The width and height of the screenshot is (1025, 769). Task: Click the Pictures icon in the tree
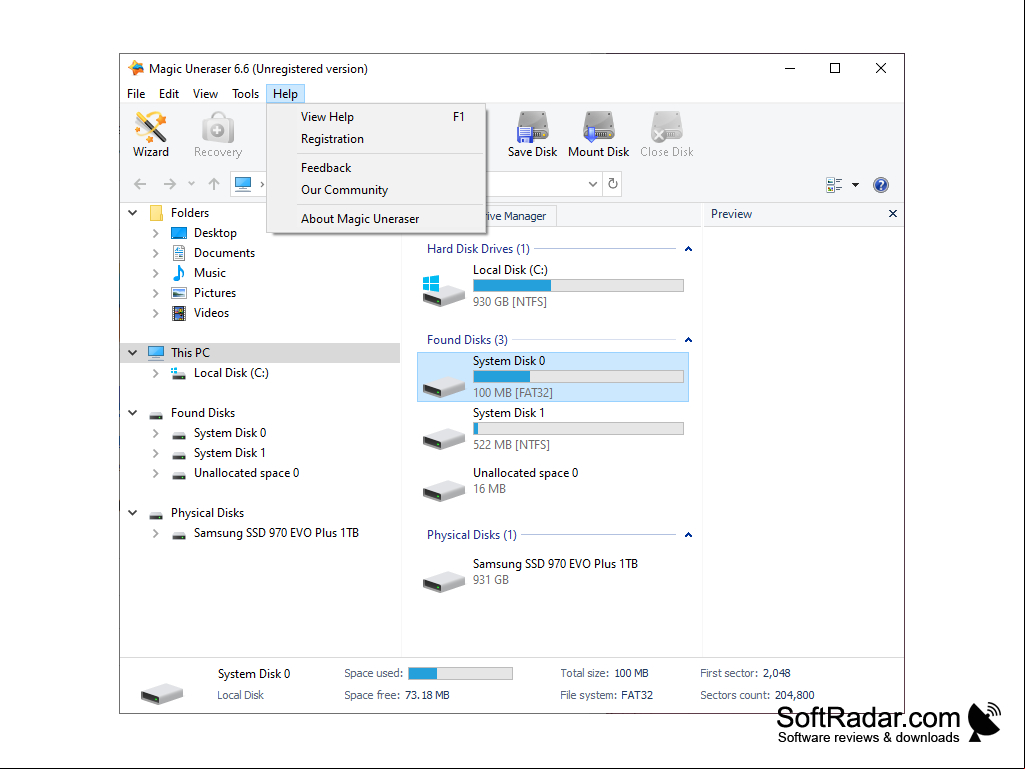[x=178, y=293]
